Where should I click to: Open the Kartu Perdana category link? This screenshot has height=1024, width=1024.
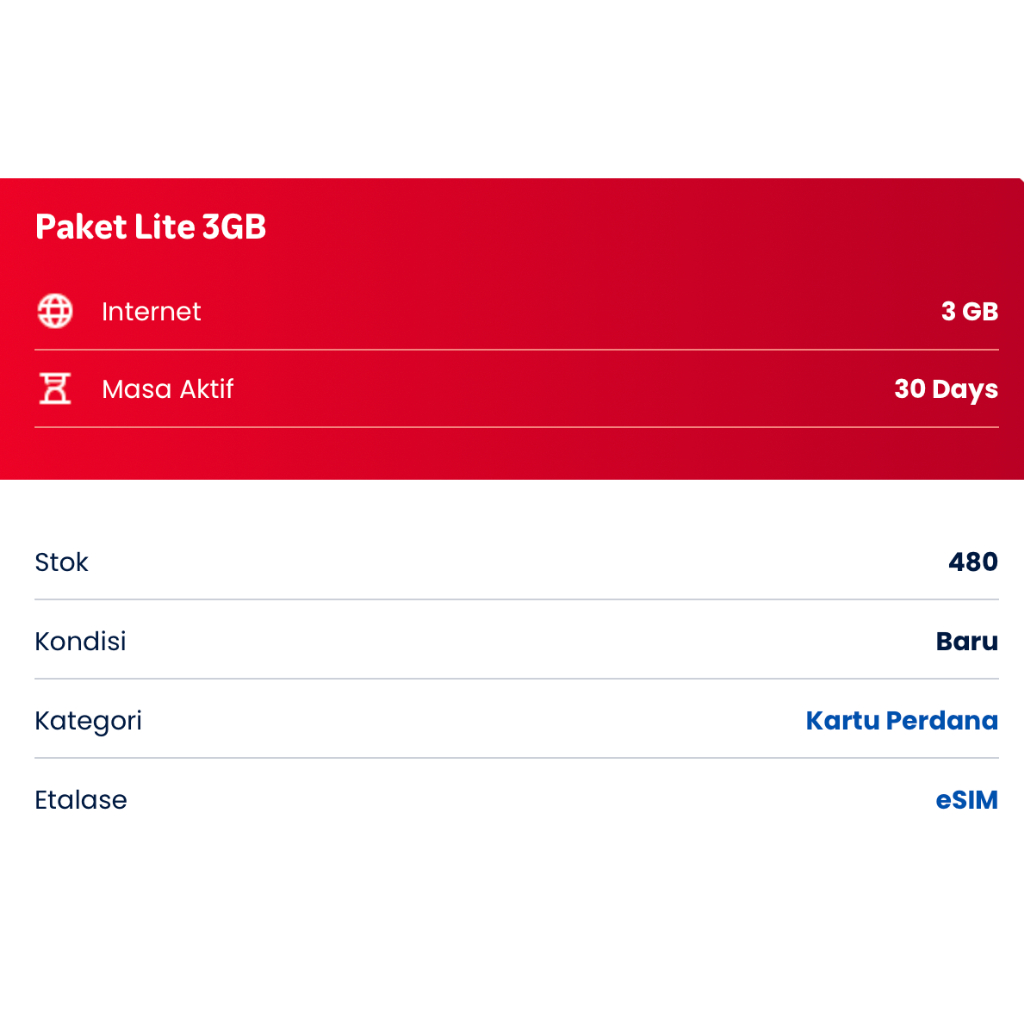coord(901,720)
